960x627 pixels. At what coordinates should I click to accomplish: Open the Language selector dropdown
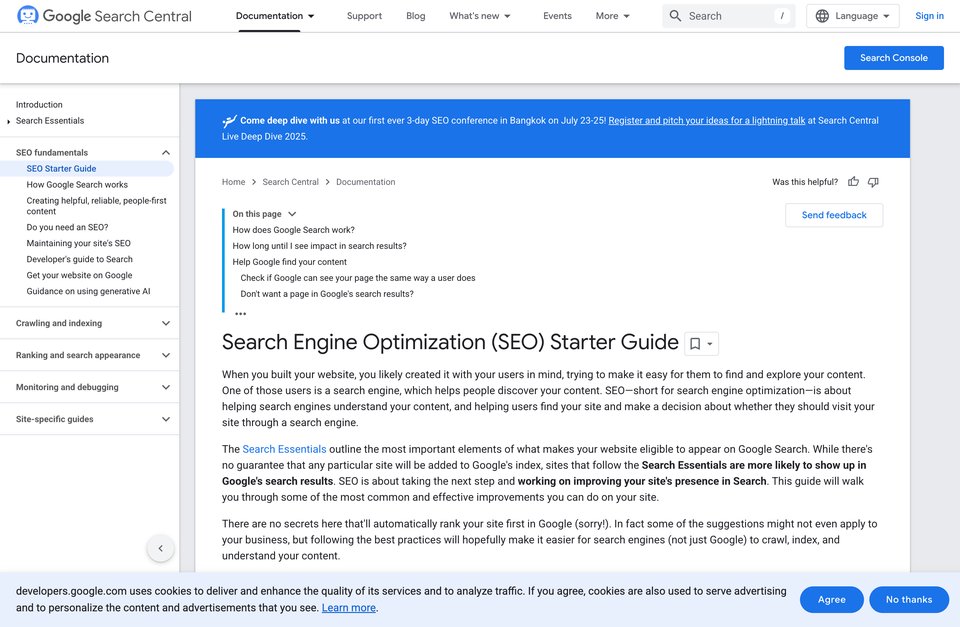point(852,16)
